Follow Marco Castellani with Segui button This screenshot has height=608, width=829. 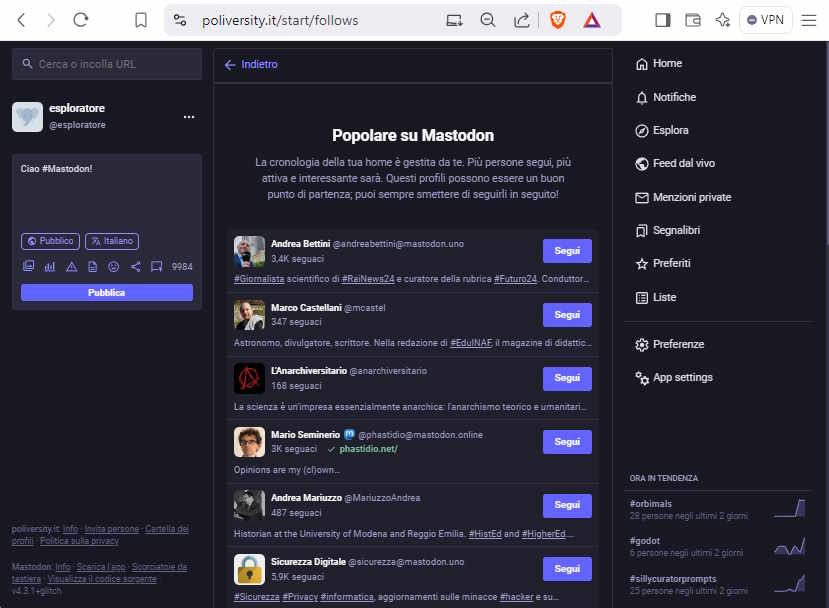click(x=567, y=315)
